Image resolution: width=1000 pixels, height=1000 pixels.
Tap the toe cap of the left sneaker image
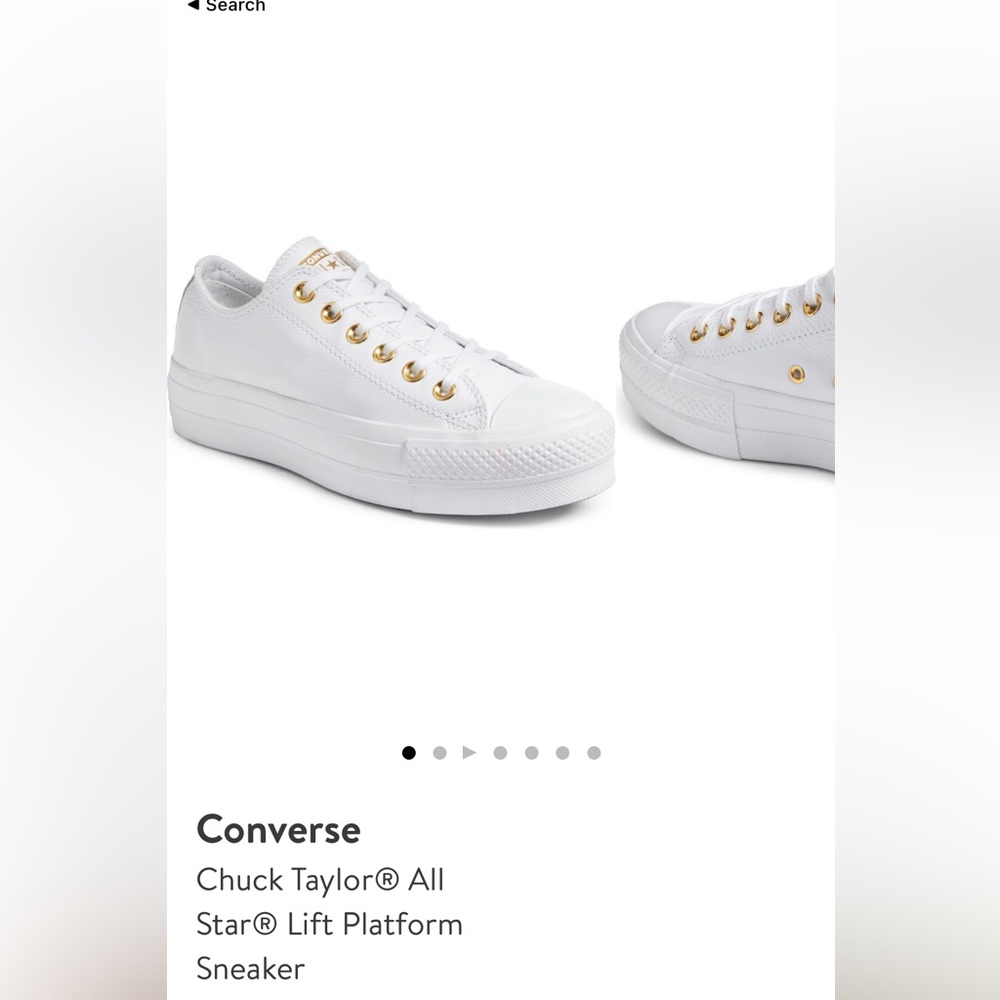coord(540,420)
